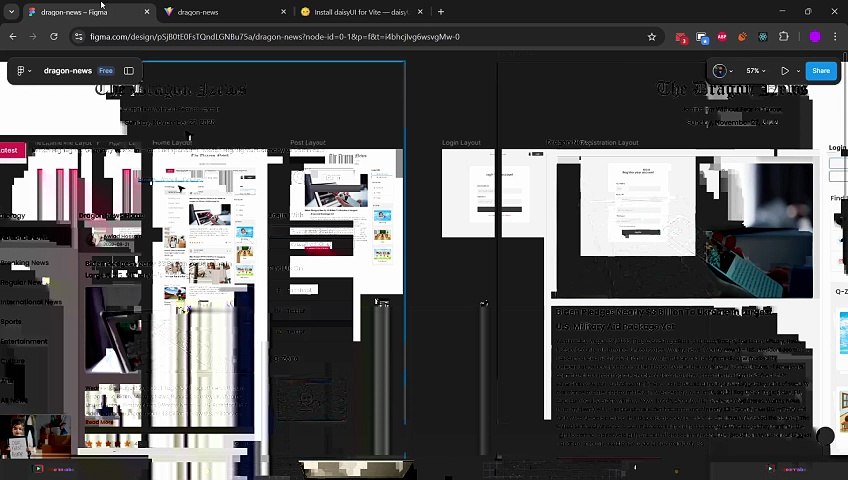
Task: Click the Sports category text
Action: coord(11,322)
